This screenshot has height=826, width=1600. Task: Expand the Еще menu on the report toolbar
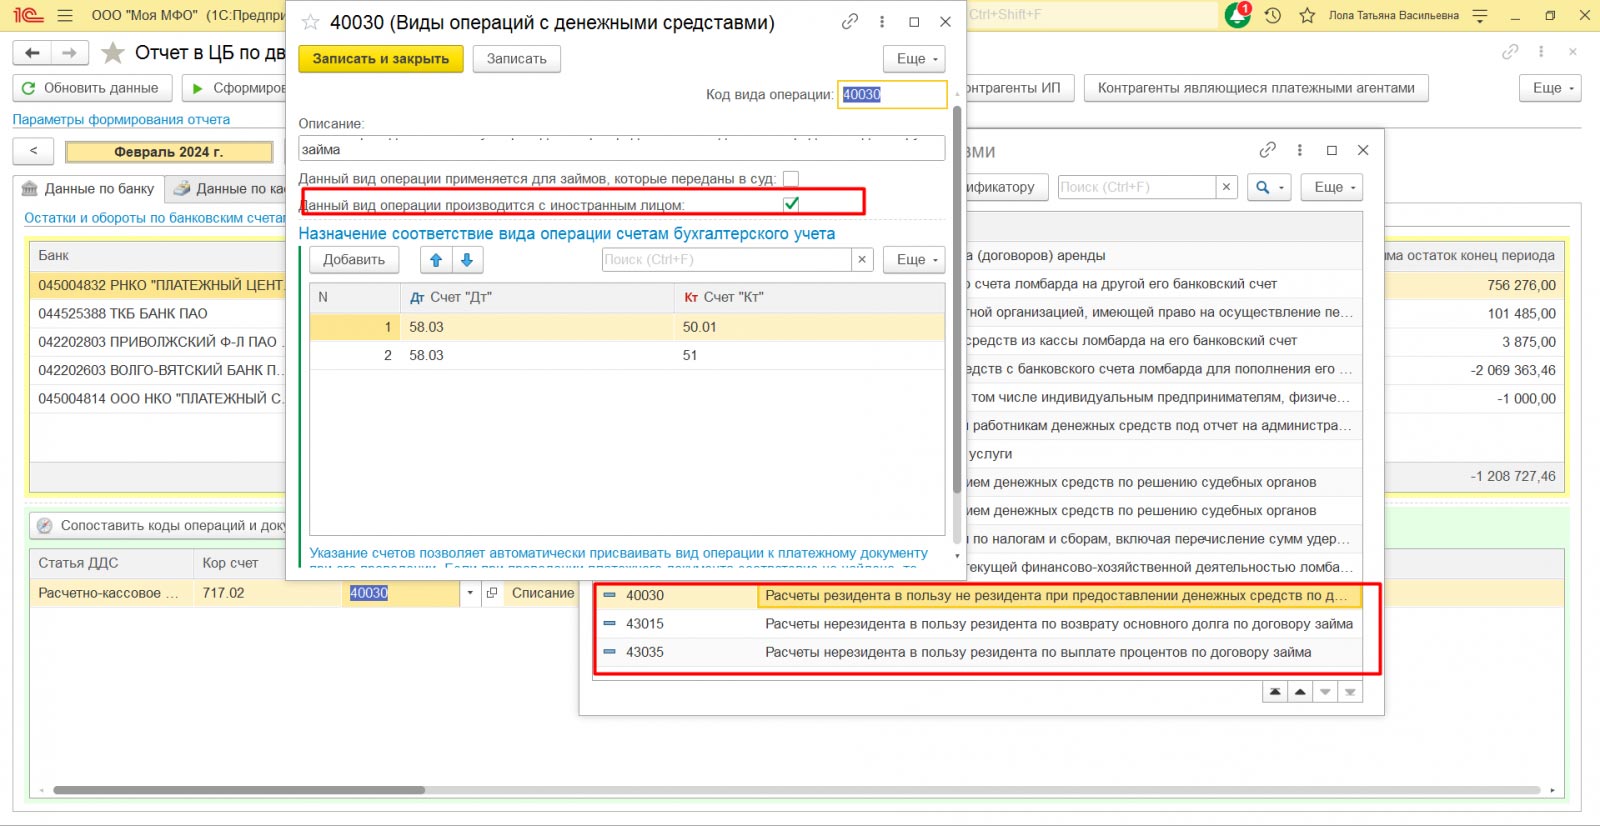[x=1550, y=88]
